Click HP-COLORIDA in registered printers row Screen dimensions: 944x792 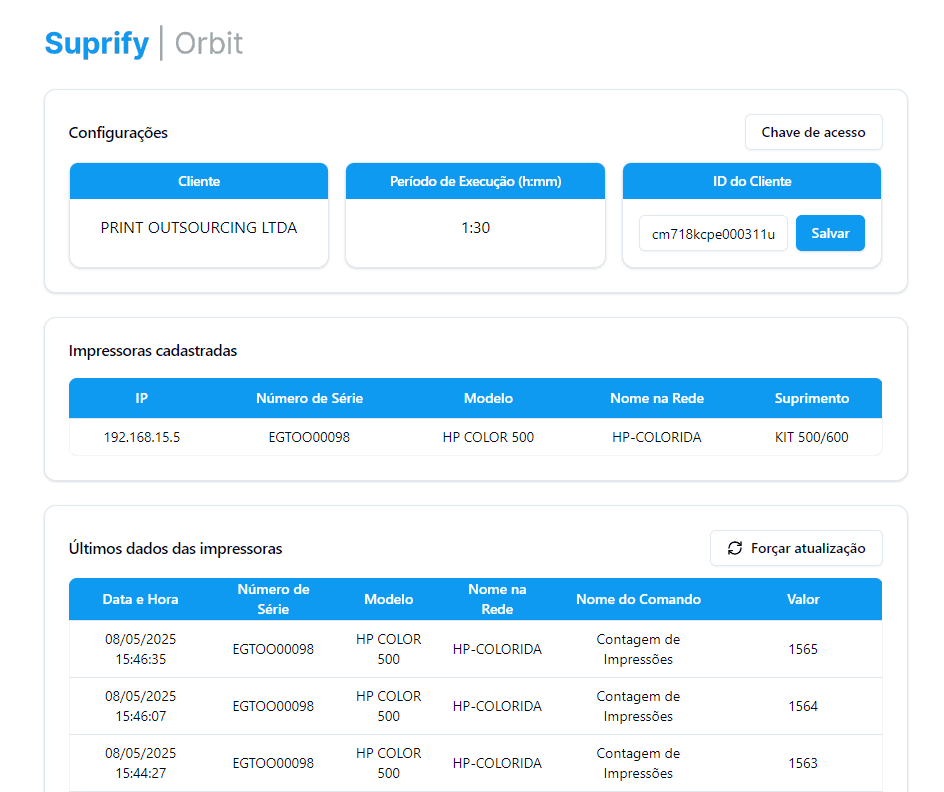tap(657, 437)
